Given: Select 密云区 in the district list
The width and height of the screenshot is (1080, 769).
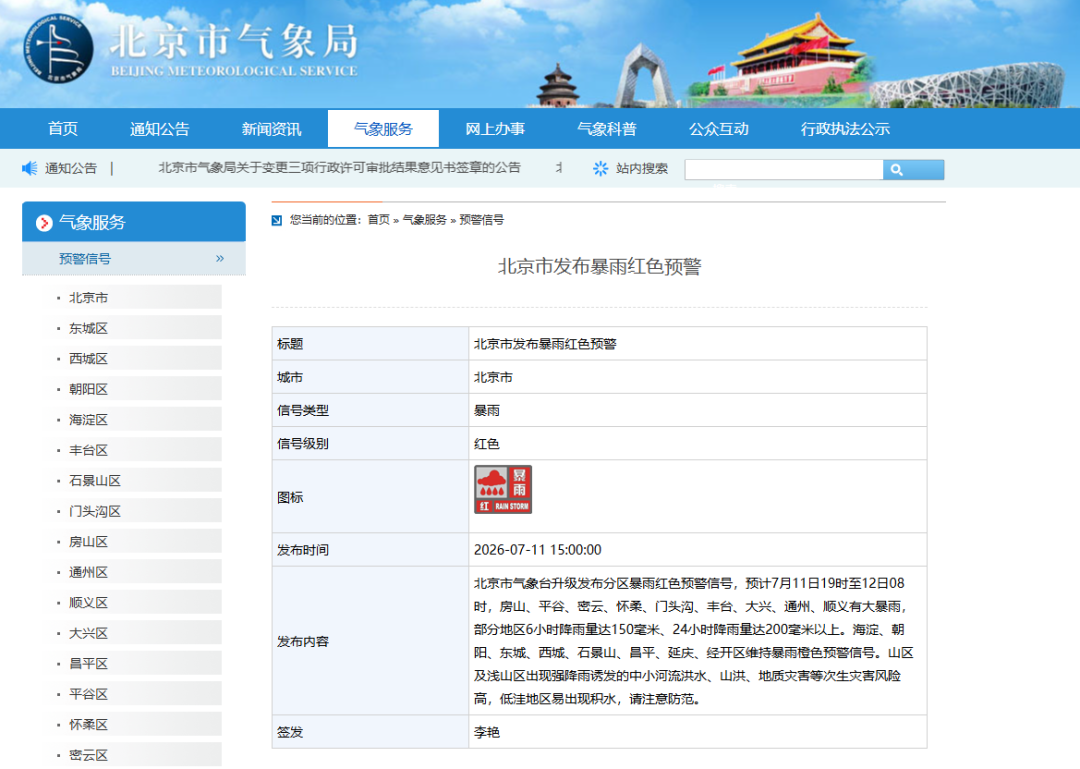Looking at the screenshot, I should click(x=88, y=755).
